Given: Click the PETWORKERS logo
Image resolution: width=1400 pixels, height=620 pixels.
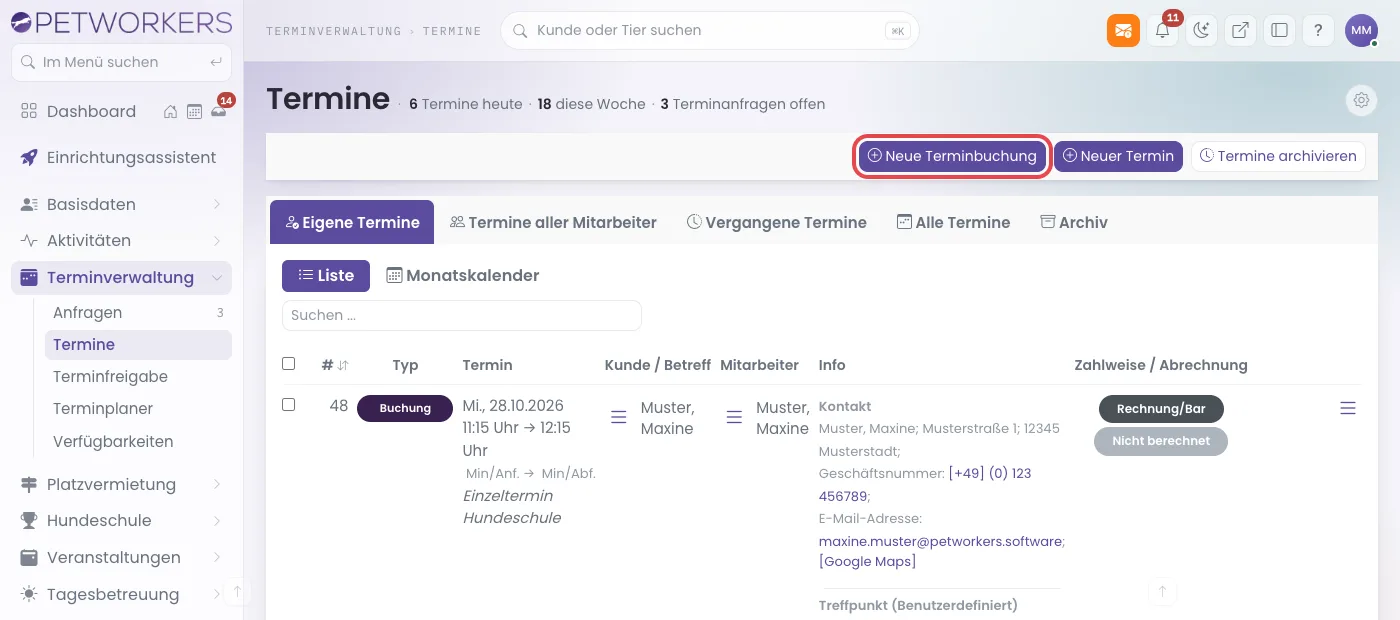Looking at the screenshot, I should [121, 22].
